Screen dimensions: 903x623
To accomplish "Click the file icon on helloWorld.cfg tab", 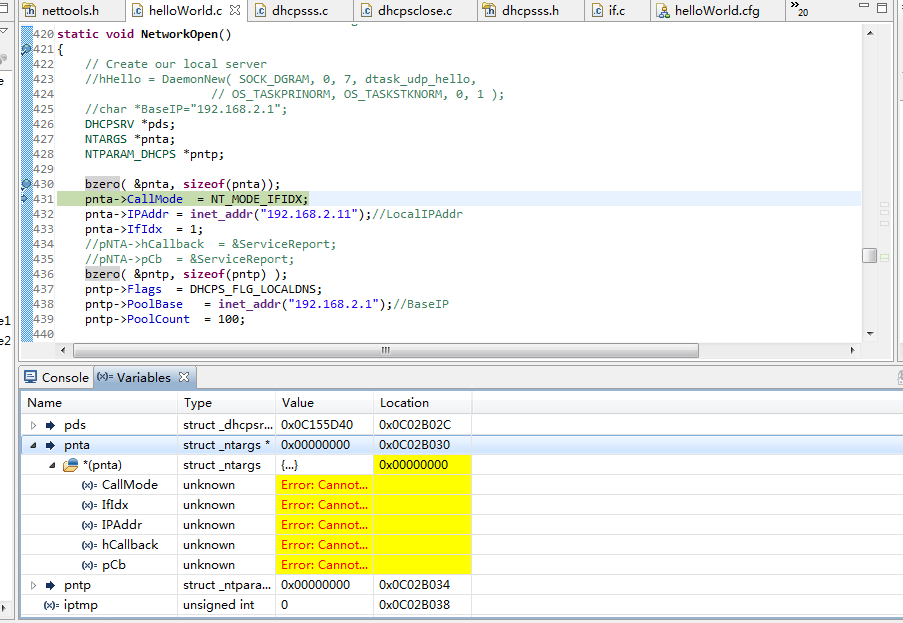I will click(x=660, y=12).
